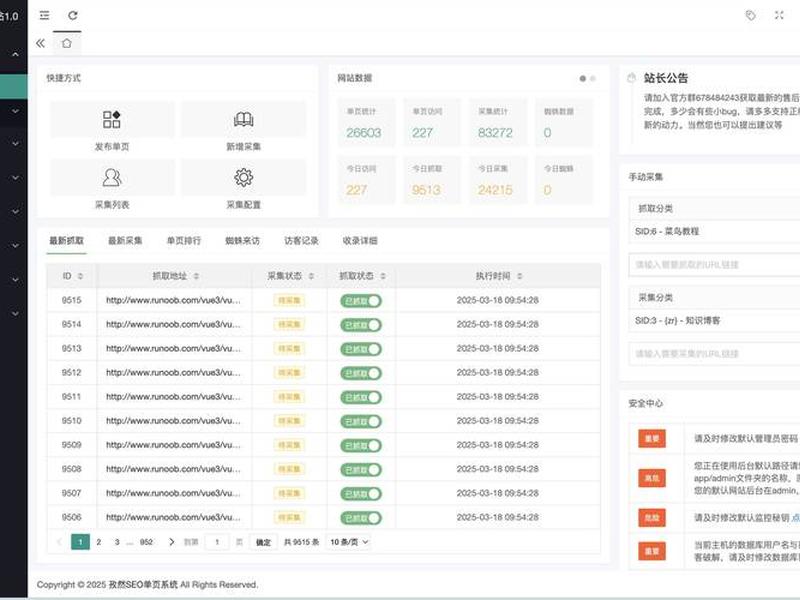Image resolution: width=800 pixels, height=600 pixels.
Task: Click the first carousel dot in 网站数据
Action: [583, 79]
